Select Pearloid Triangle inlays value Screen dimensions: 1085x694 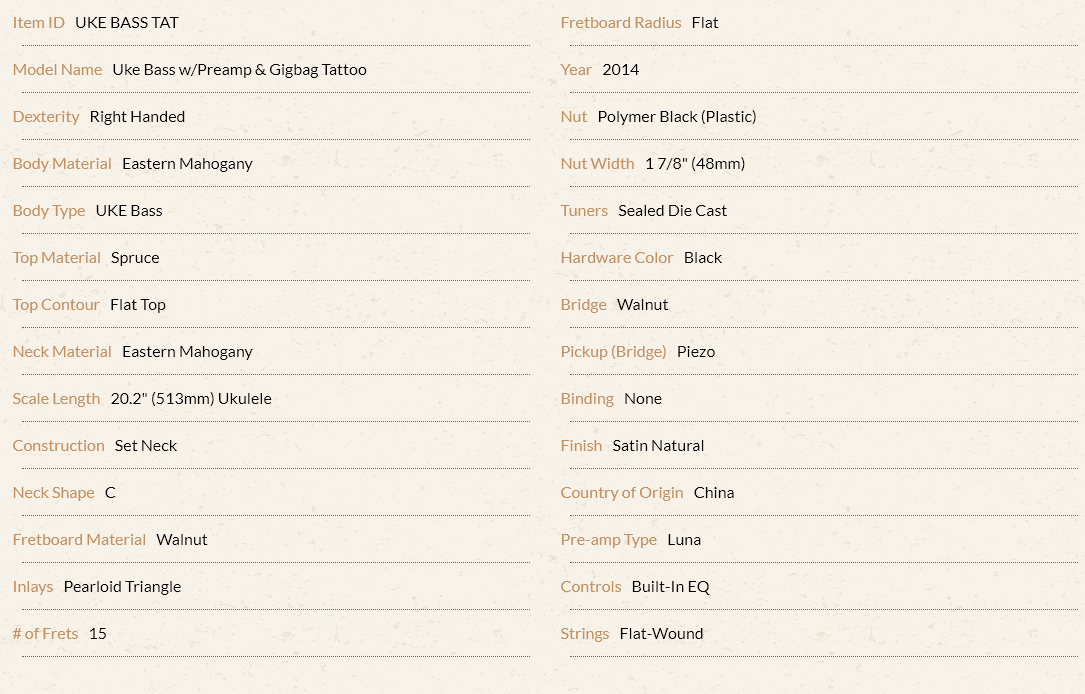point(122,587)
